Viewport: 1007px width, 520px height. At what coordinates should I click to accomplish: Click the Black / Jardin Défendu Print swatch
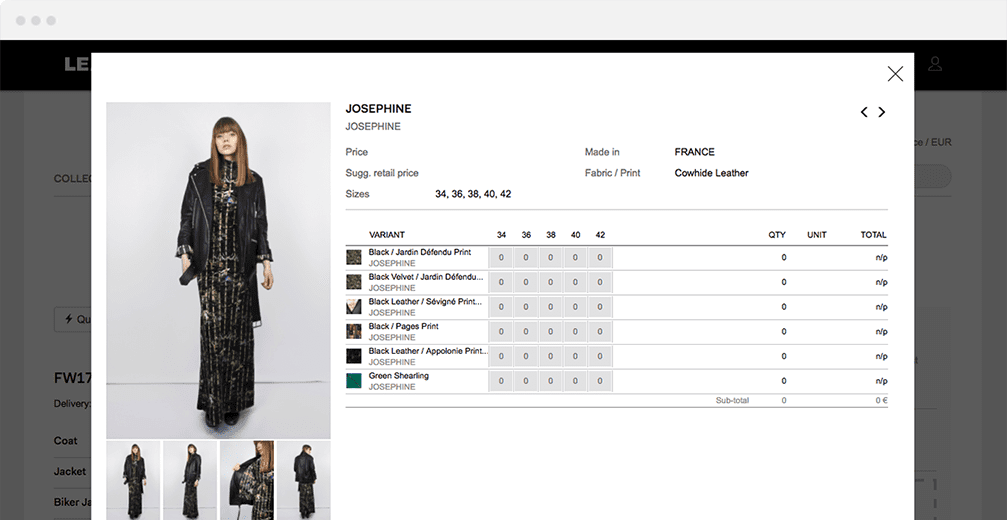tap(353, 257)
